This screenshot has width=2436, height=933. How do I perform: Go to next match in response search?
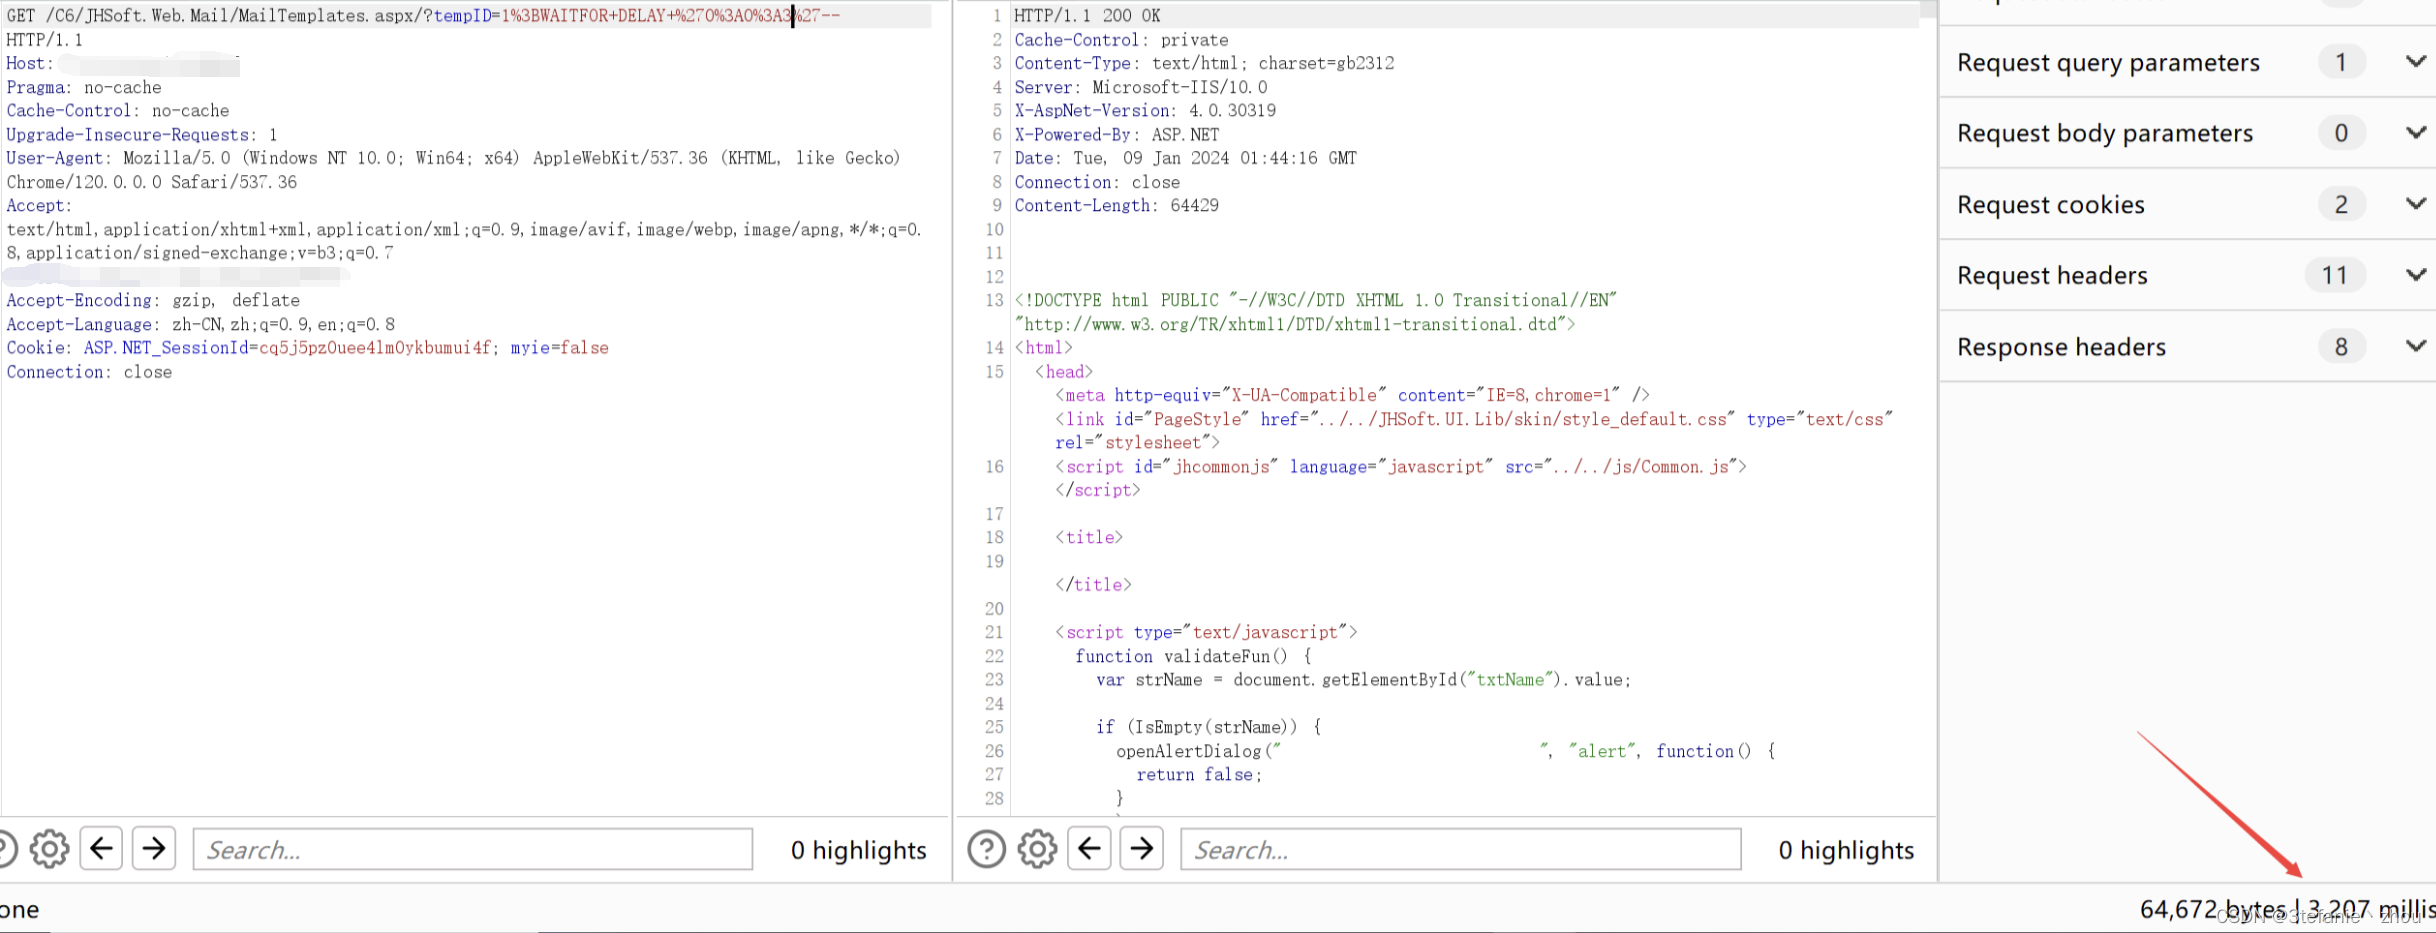click(1142, 849)
